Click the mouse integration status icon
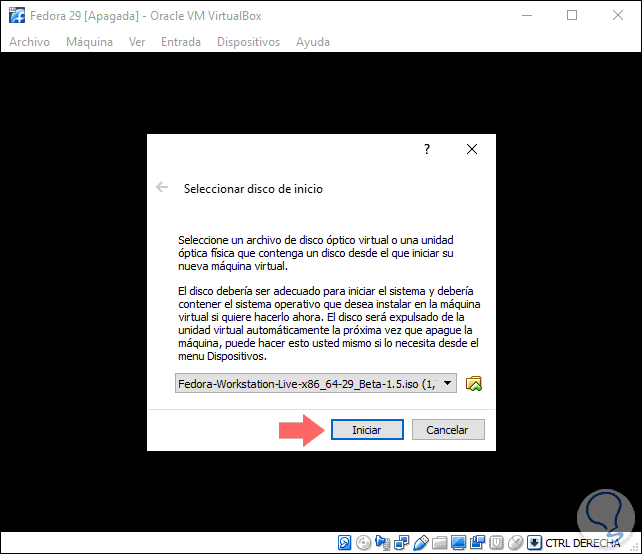The image size is (642, 554). (515, 543)
